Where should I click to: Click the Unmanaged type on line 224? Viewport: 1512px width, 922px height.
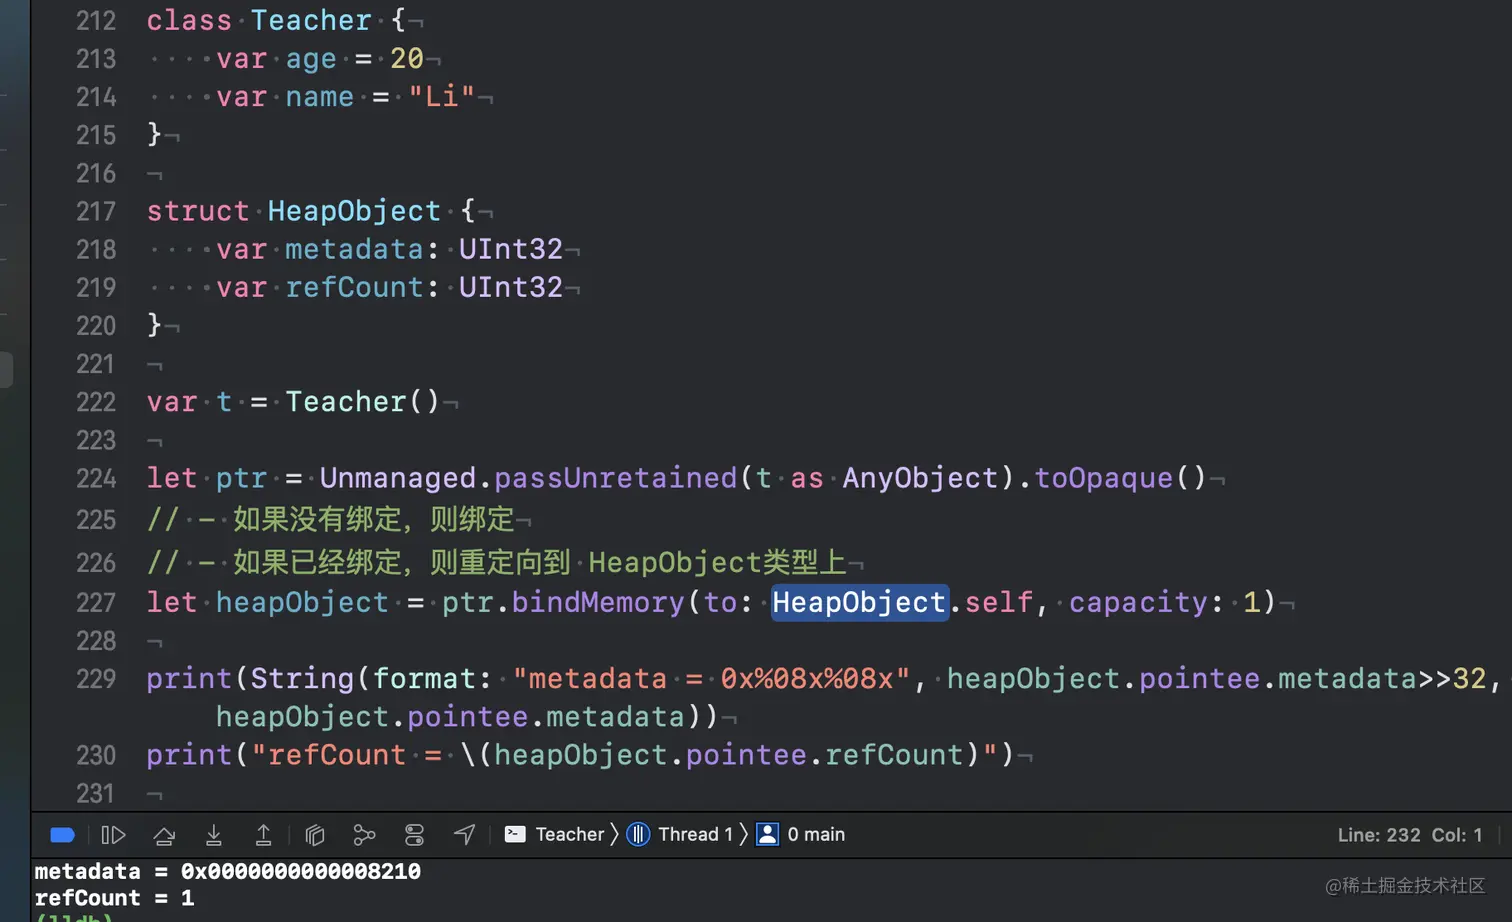pyautogui.click(x=398, y=478)
